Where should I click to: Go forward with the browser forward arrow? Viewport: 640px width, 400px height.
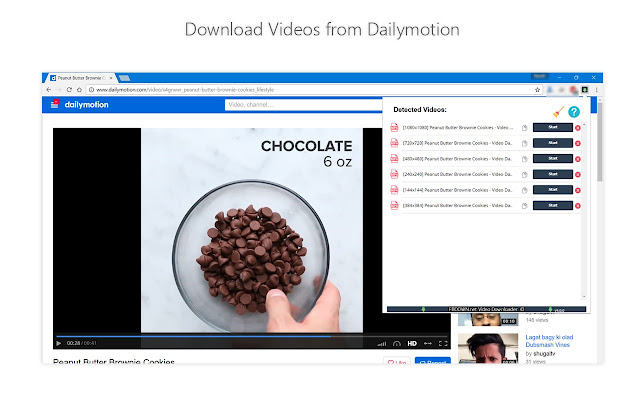pos(59,89)
